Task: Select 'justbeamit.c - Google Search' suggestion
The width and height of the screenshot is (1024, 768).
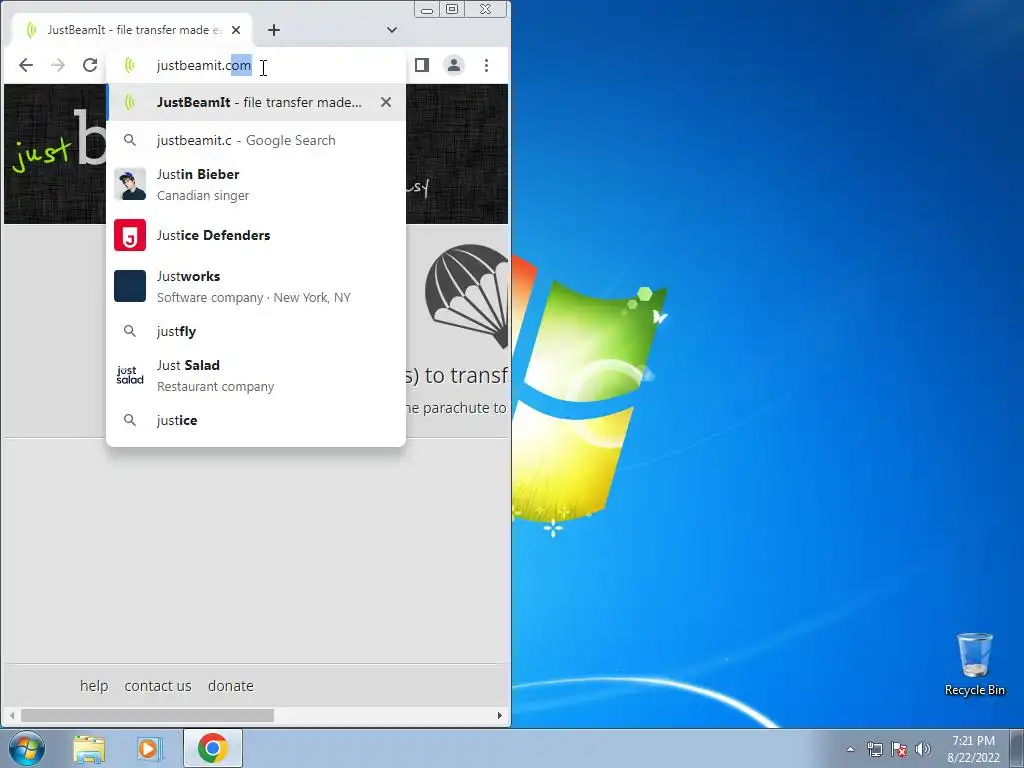Action: point(255,140)
